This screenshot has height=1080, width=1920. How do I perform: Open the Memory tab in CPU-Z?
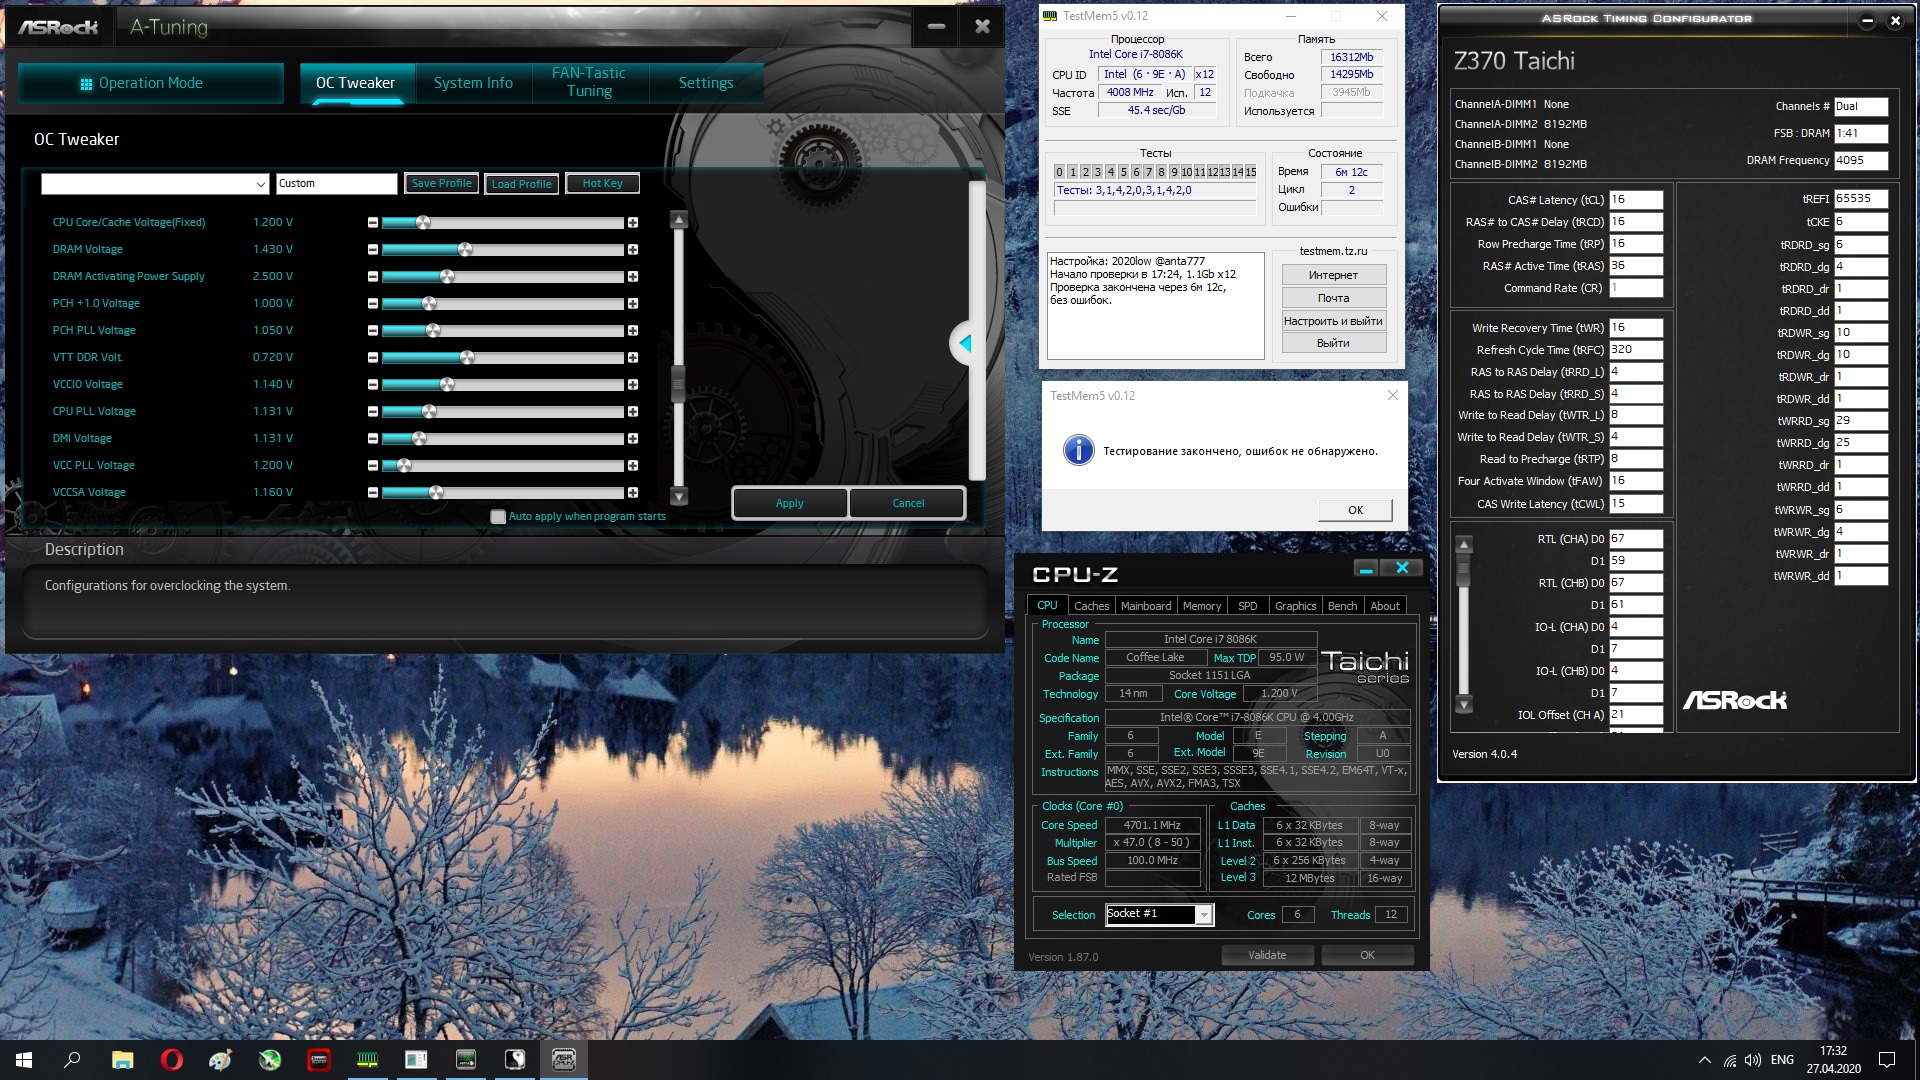pyautogui.click(x=1201, y=606)
